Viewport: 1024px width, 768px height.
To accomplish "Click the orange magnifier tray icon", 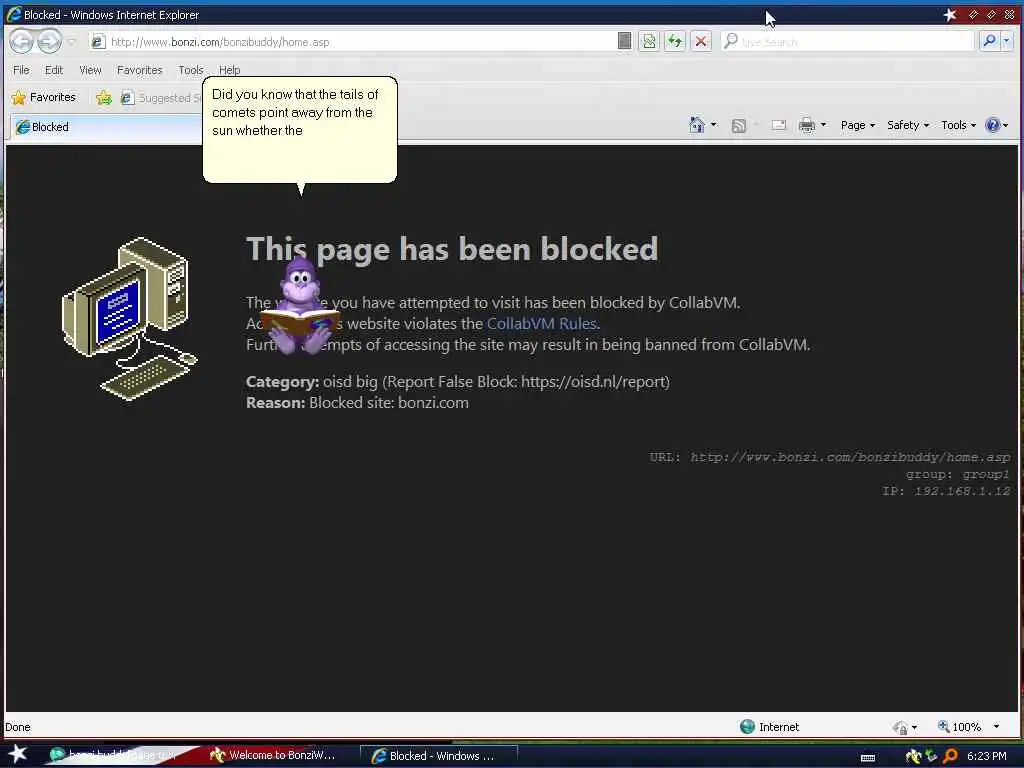I will tap(950, 756).
